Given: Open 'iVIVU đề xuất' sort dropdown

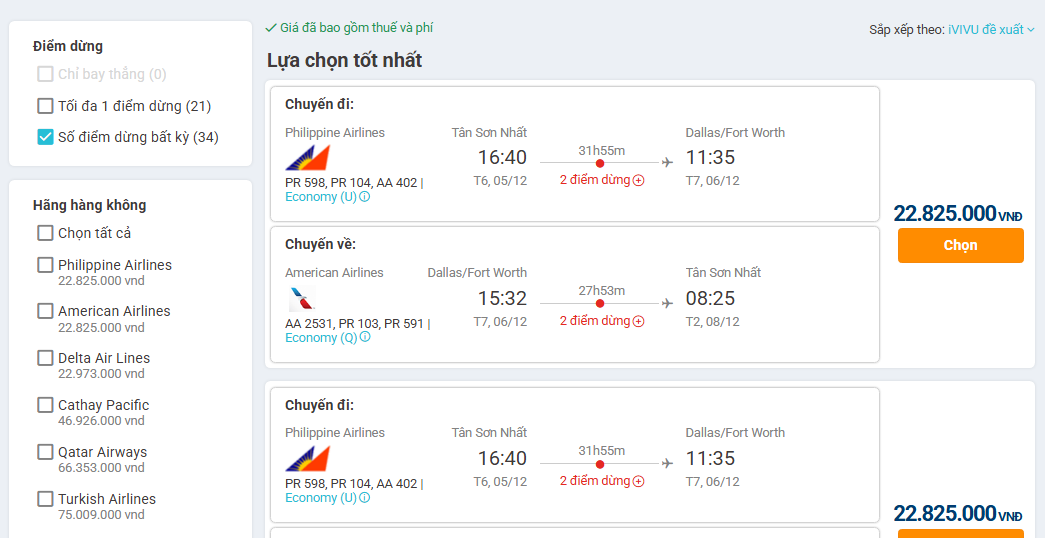Looking at the screenshot, I should (991, 30).
